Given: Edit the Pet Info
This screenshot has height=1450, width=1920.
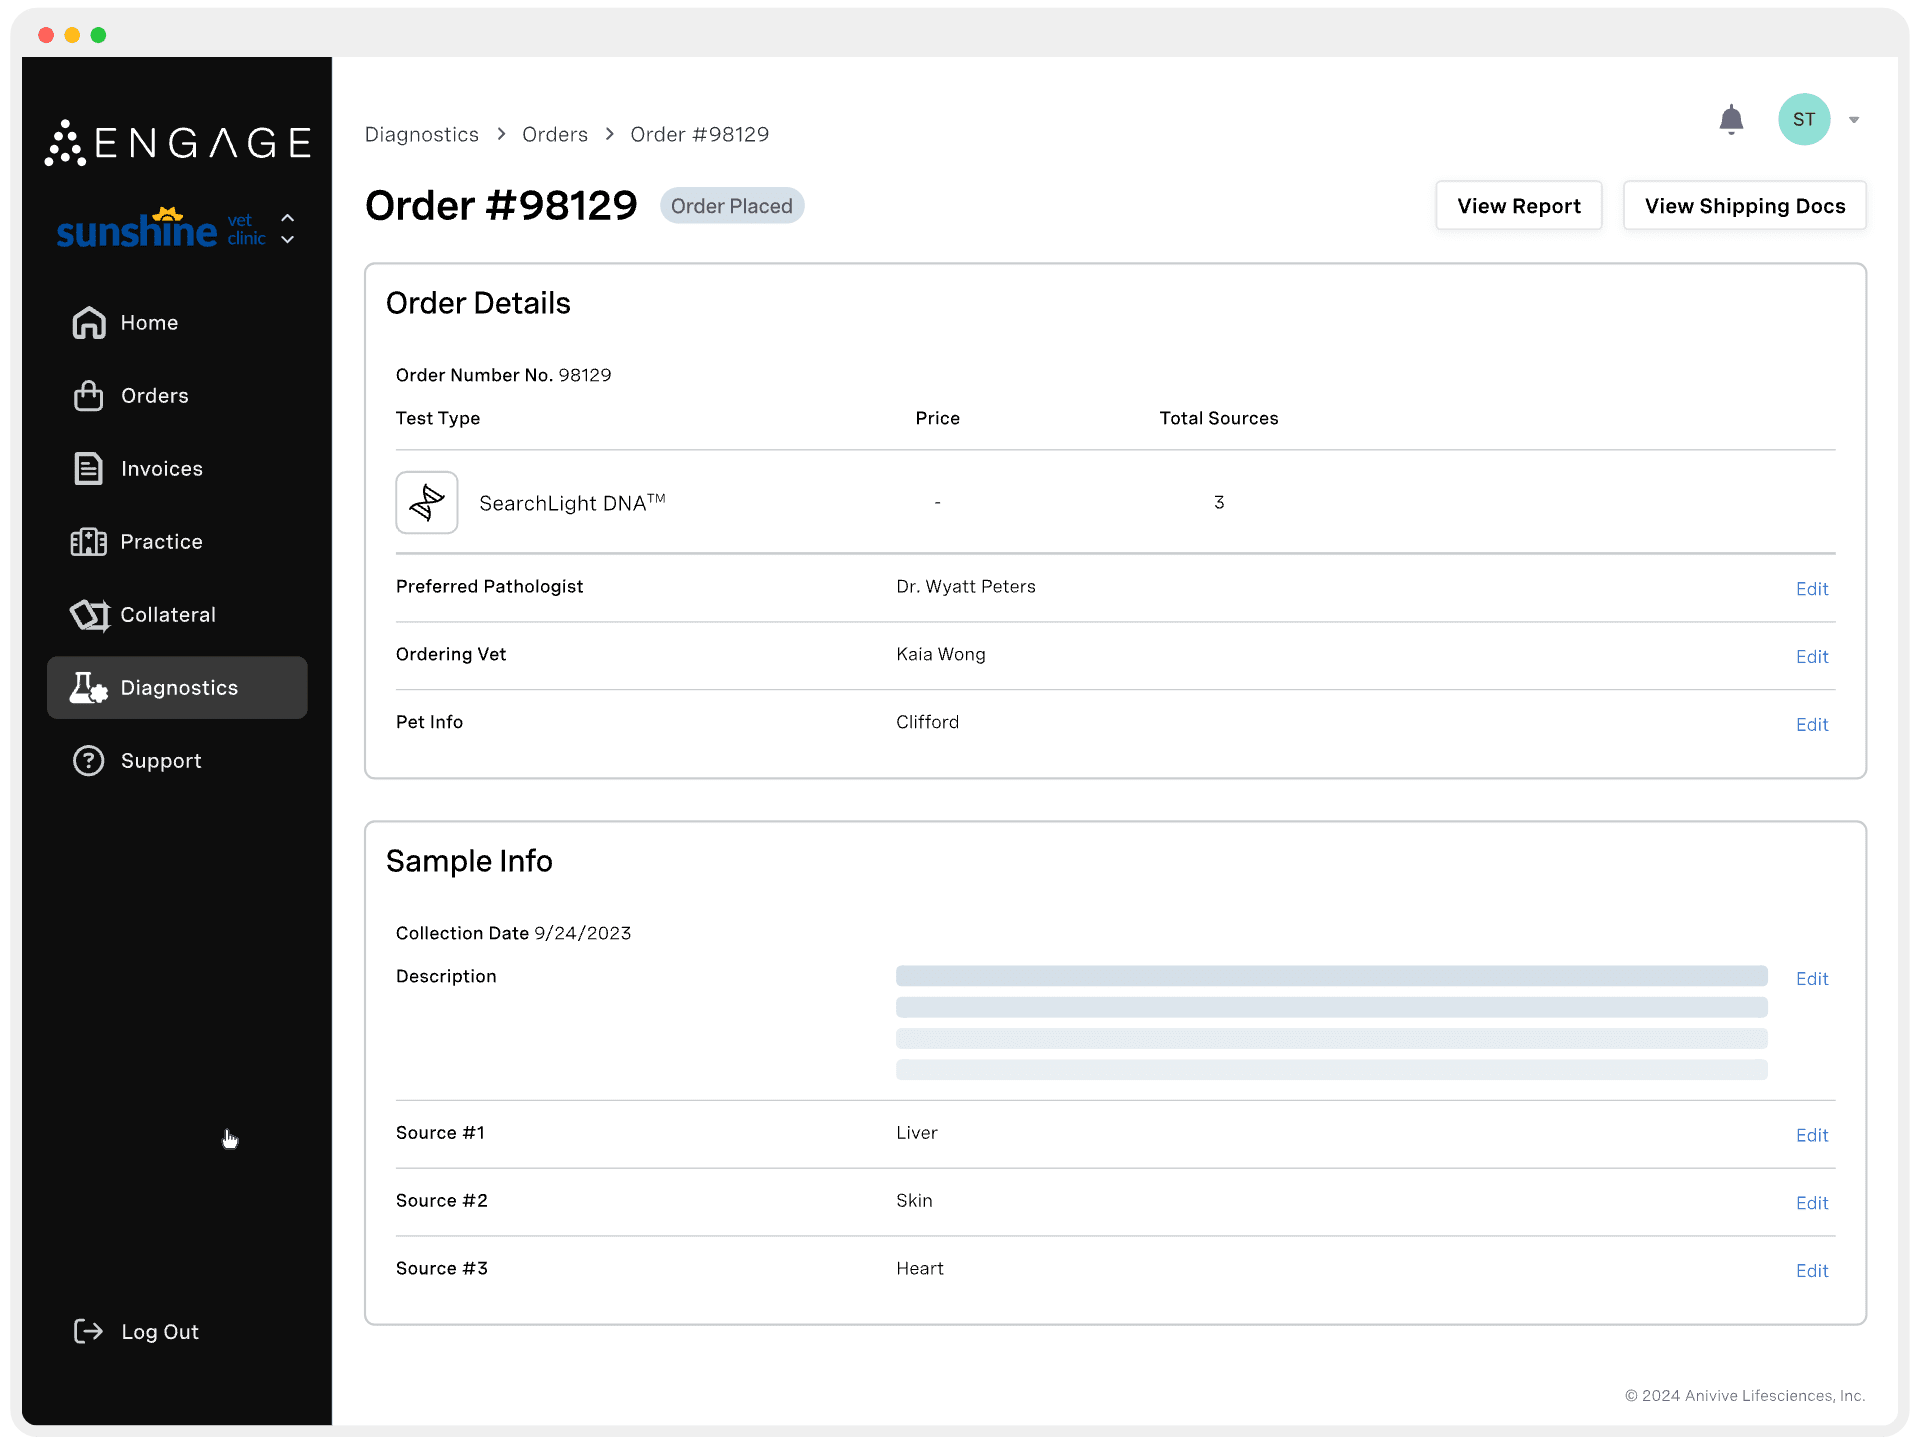Looking at the screenshot, I should pos(1812,725).
